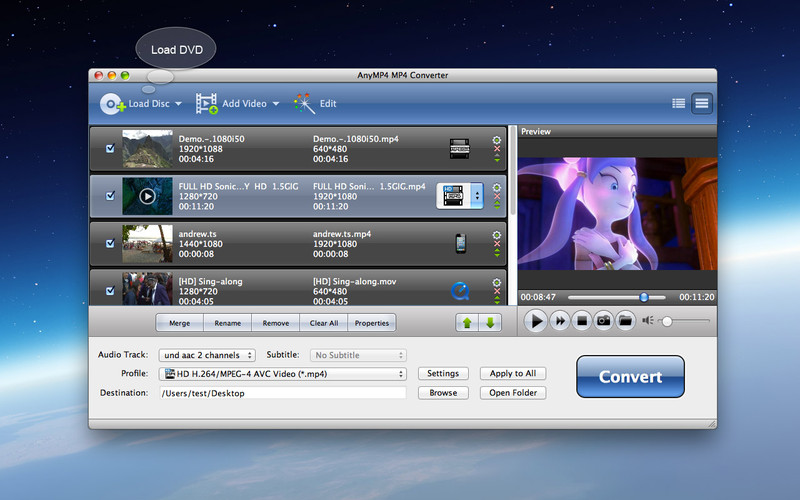Move selected item down with green arrow
800x500 pixels.
coord(490,322)
